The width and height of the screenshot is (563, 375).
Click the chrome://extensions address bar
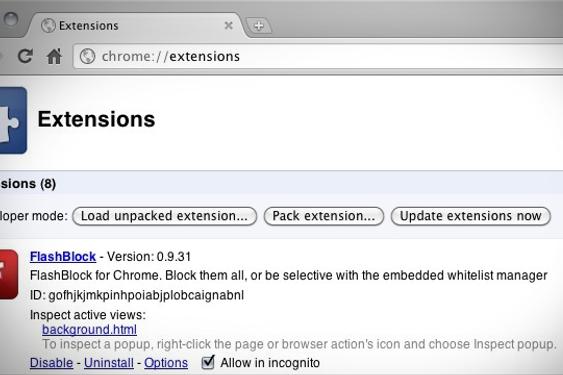click(318, 56)
